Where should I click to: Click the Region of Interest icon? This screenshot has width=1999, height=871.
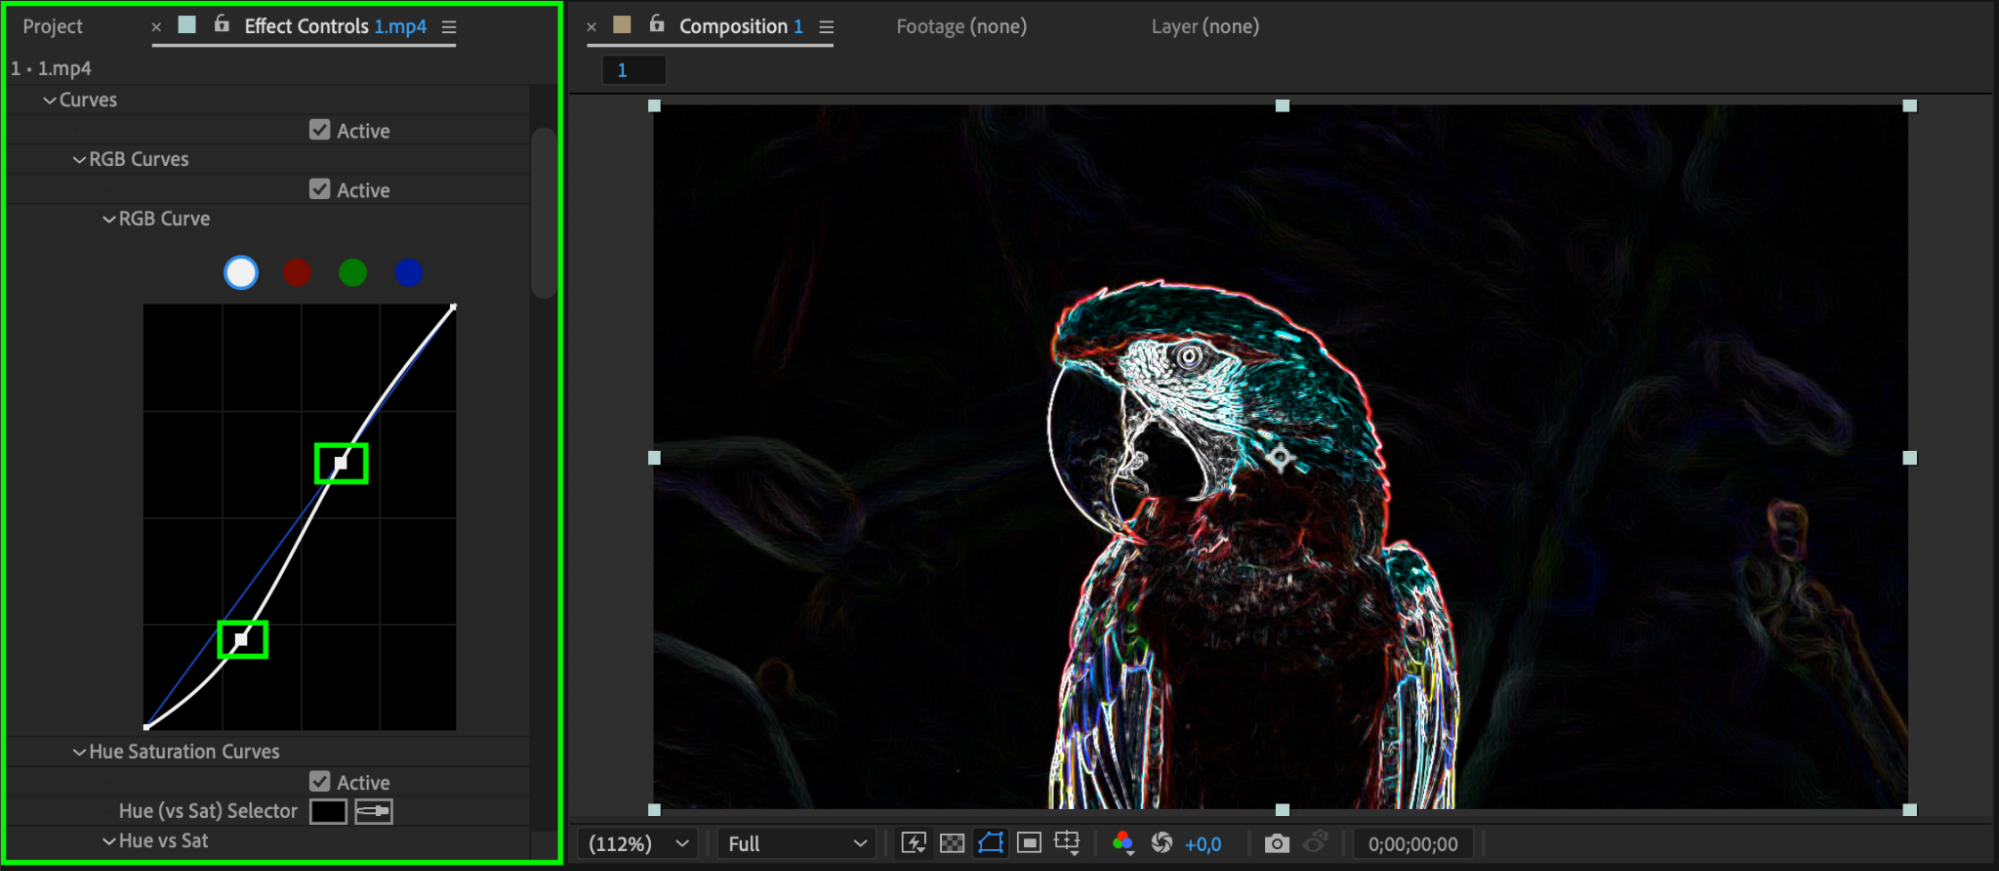tap(1029, 843)
